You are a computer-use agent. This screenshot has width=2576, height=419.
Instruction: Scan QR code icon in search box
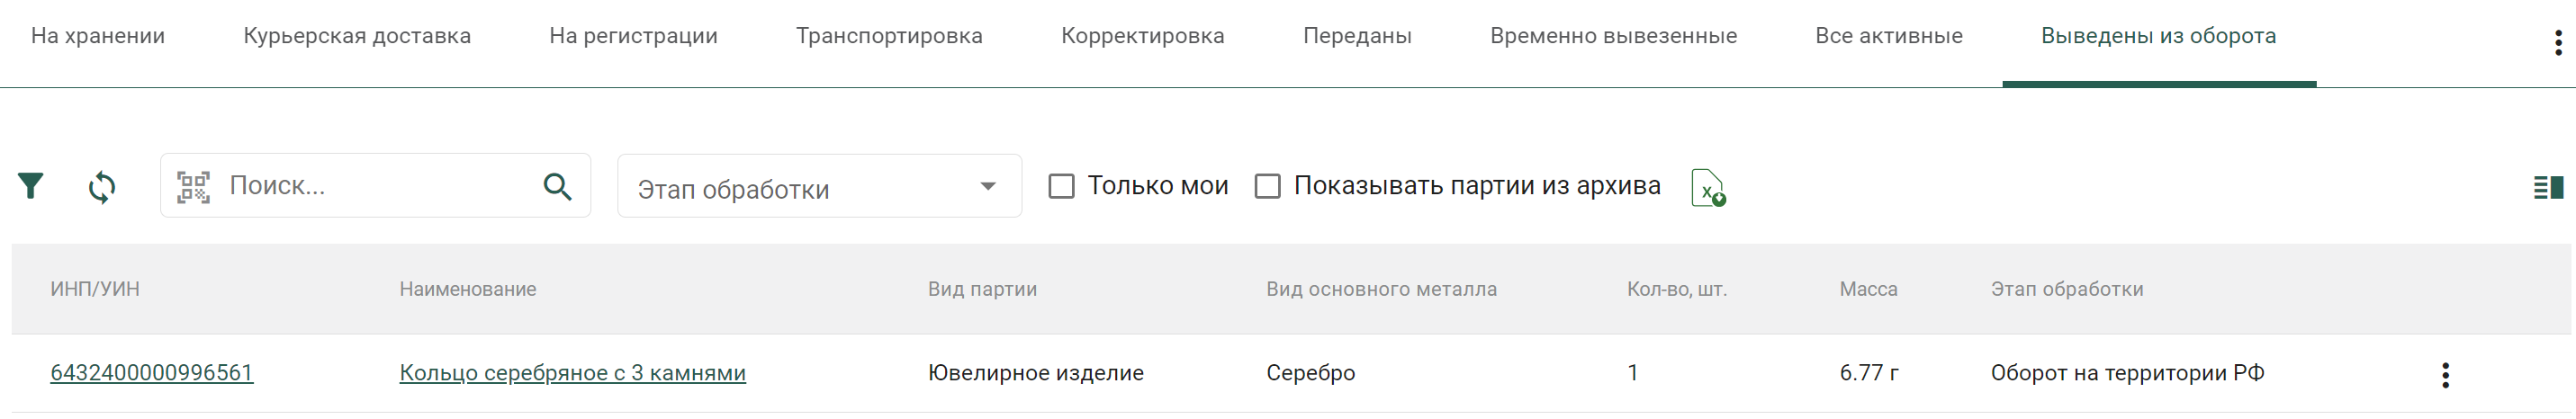point(193,187)
